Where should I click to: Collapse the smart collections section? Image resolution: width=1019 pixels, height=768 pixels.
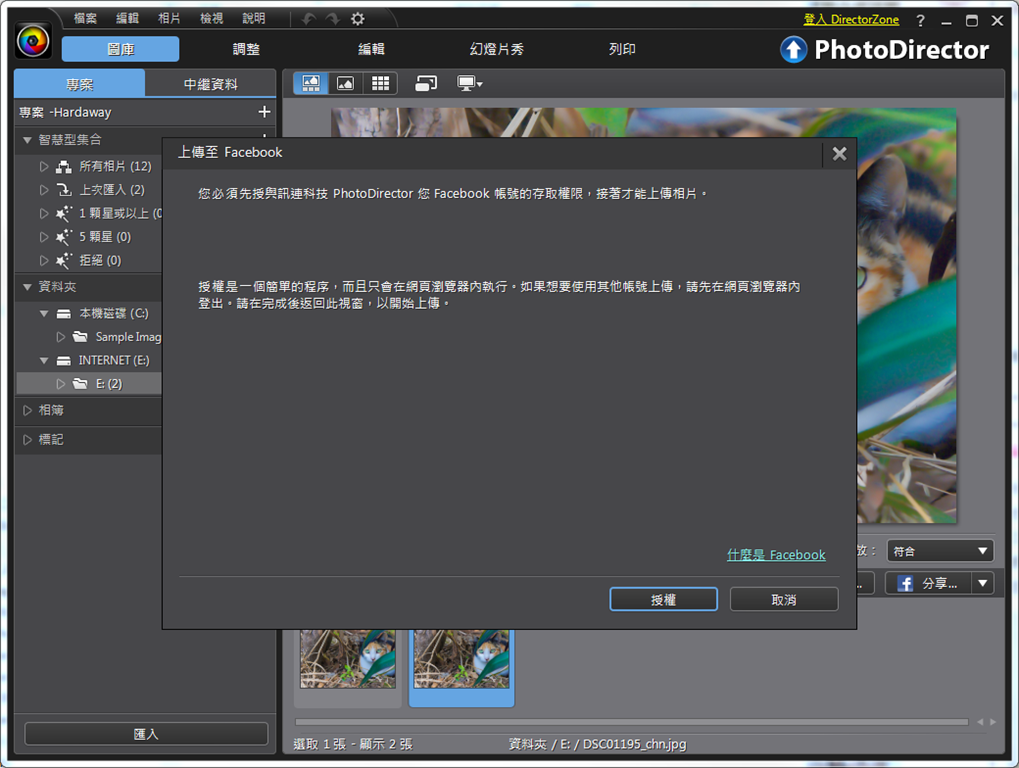(27, 140)
